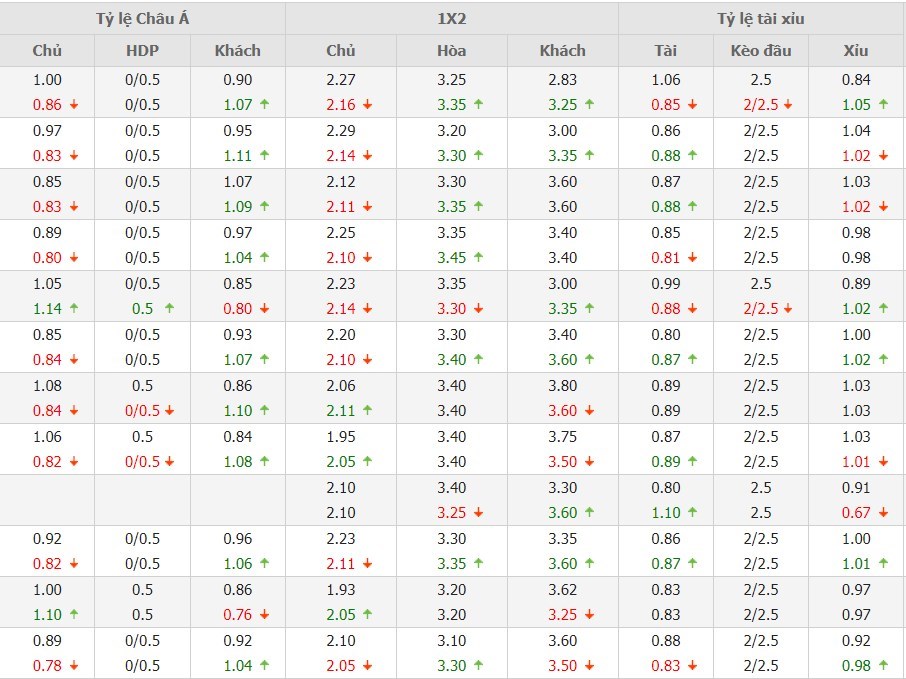Screen dimensions: 906x679
Task: Click the red down arrow beside 2.16
Action: tap(369, 105)
